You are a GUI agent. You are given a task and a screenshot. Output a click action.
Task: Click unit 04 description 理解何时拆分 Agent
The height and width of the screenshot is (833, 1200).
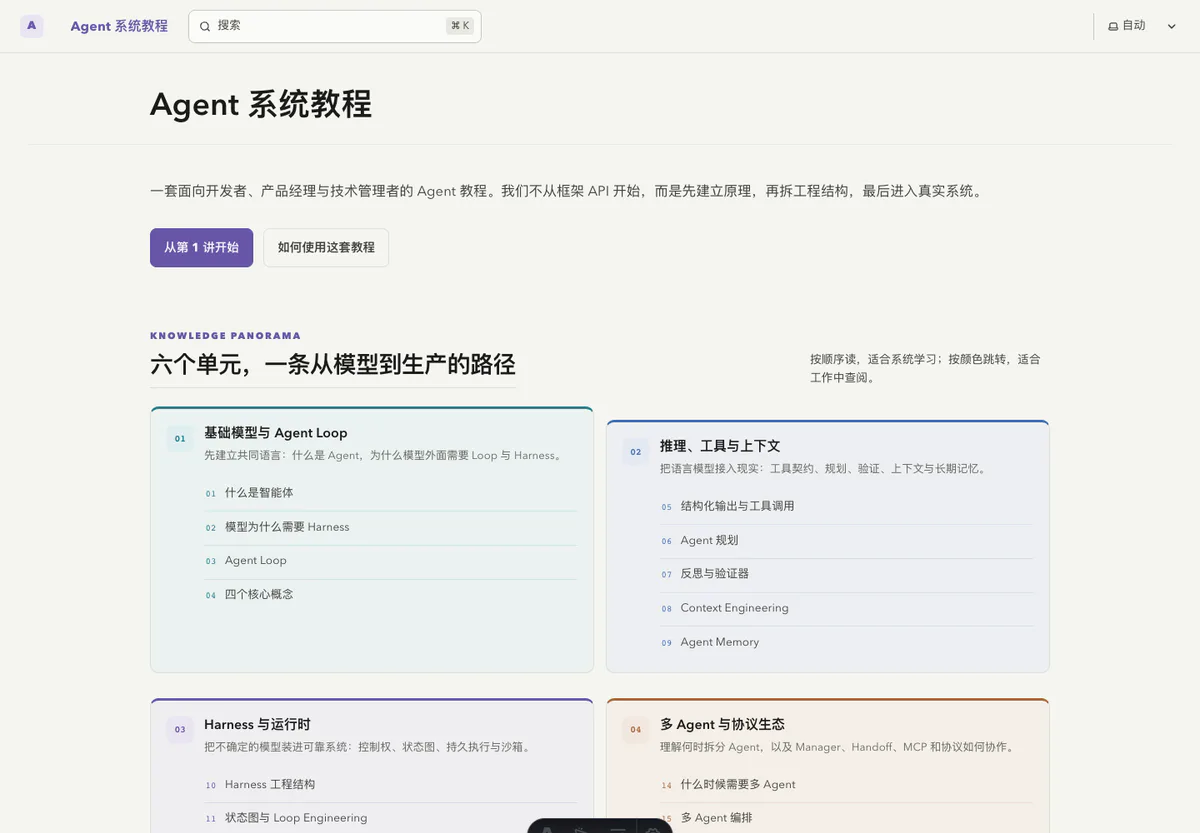click(838, 747)
